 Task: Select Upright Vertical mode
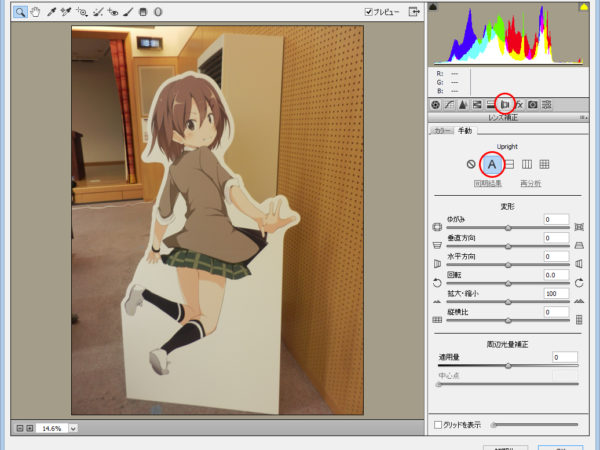527,164
